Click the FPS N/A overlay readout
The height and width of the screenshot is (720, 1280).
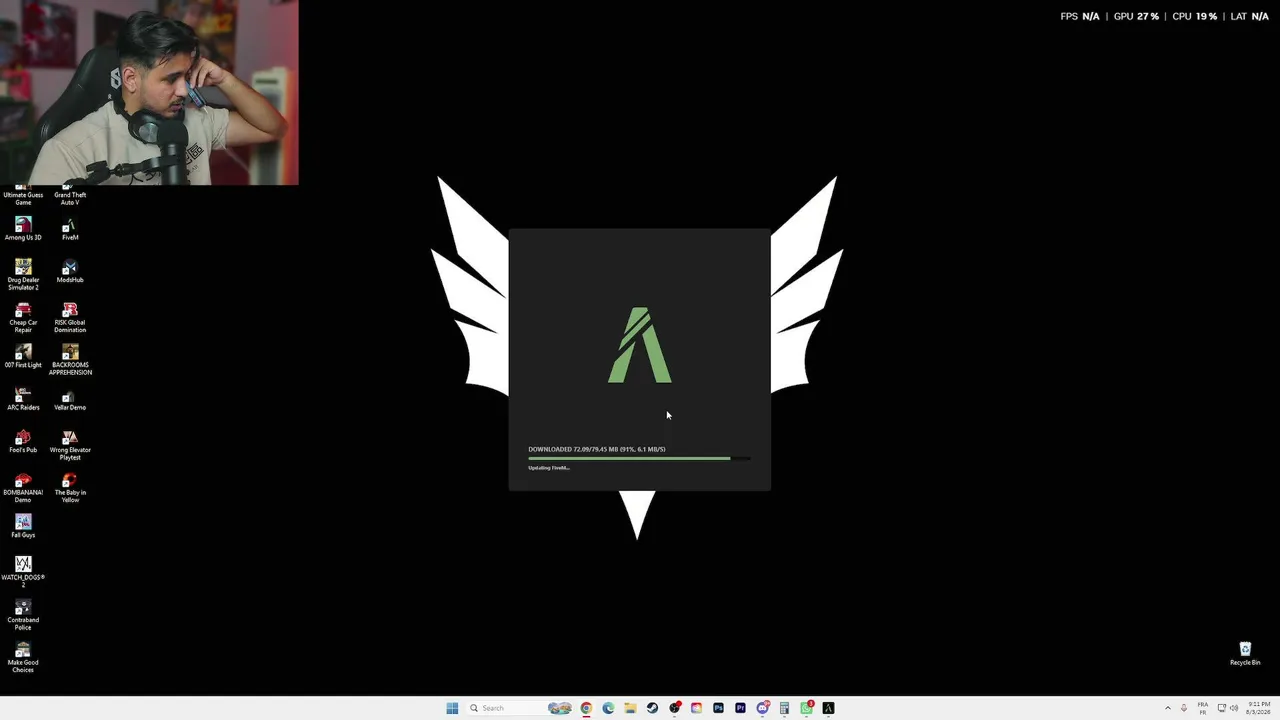point(1080,16)
